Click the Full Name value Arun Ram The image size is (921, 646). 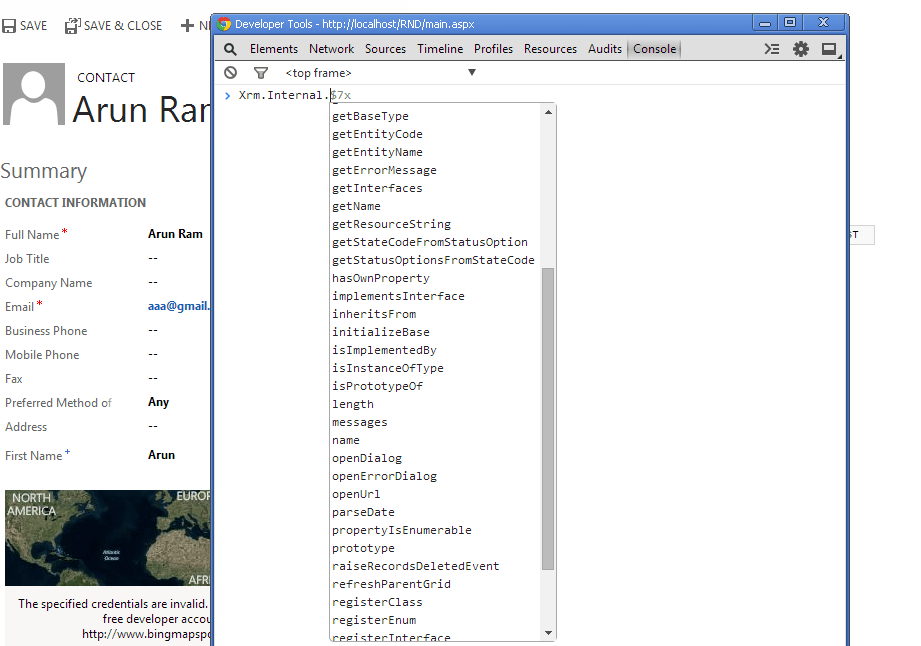175,234
